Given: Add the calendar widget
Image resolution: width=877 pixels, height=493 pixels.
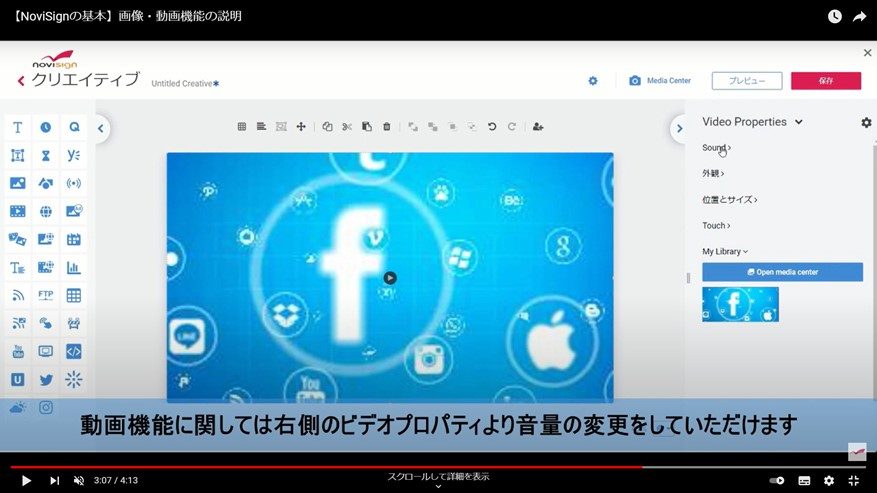Looking at the screenshot, I should tap(74, 240).
